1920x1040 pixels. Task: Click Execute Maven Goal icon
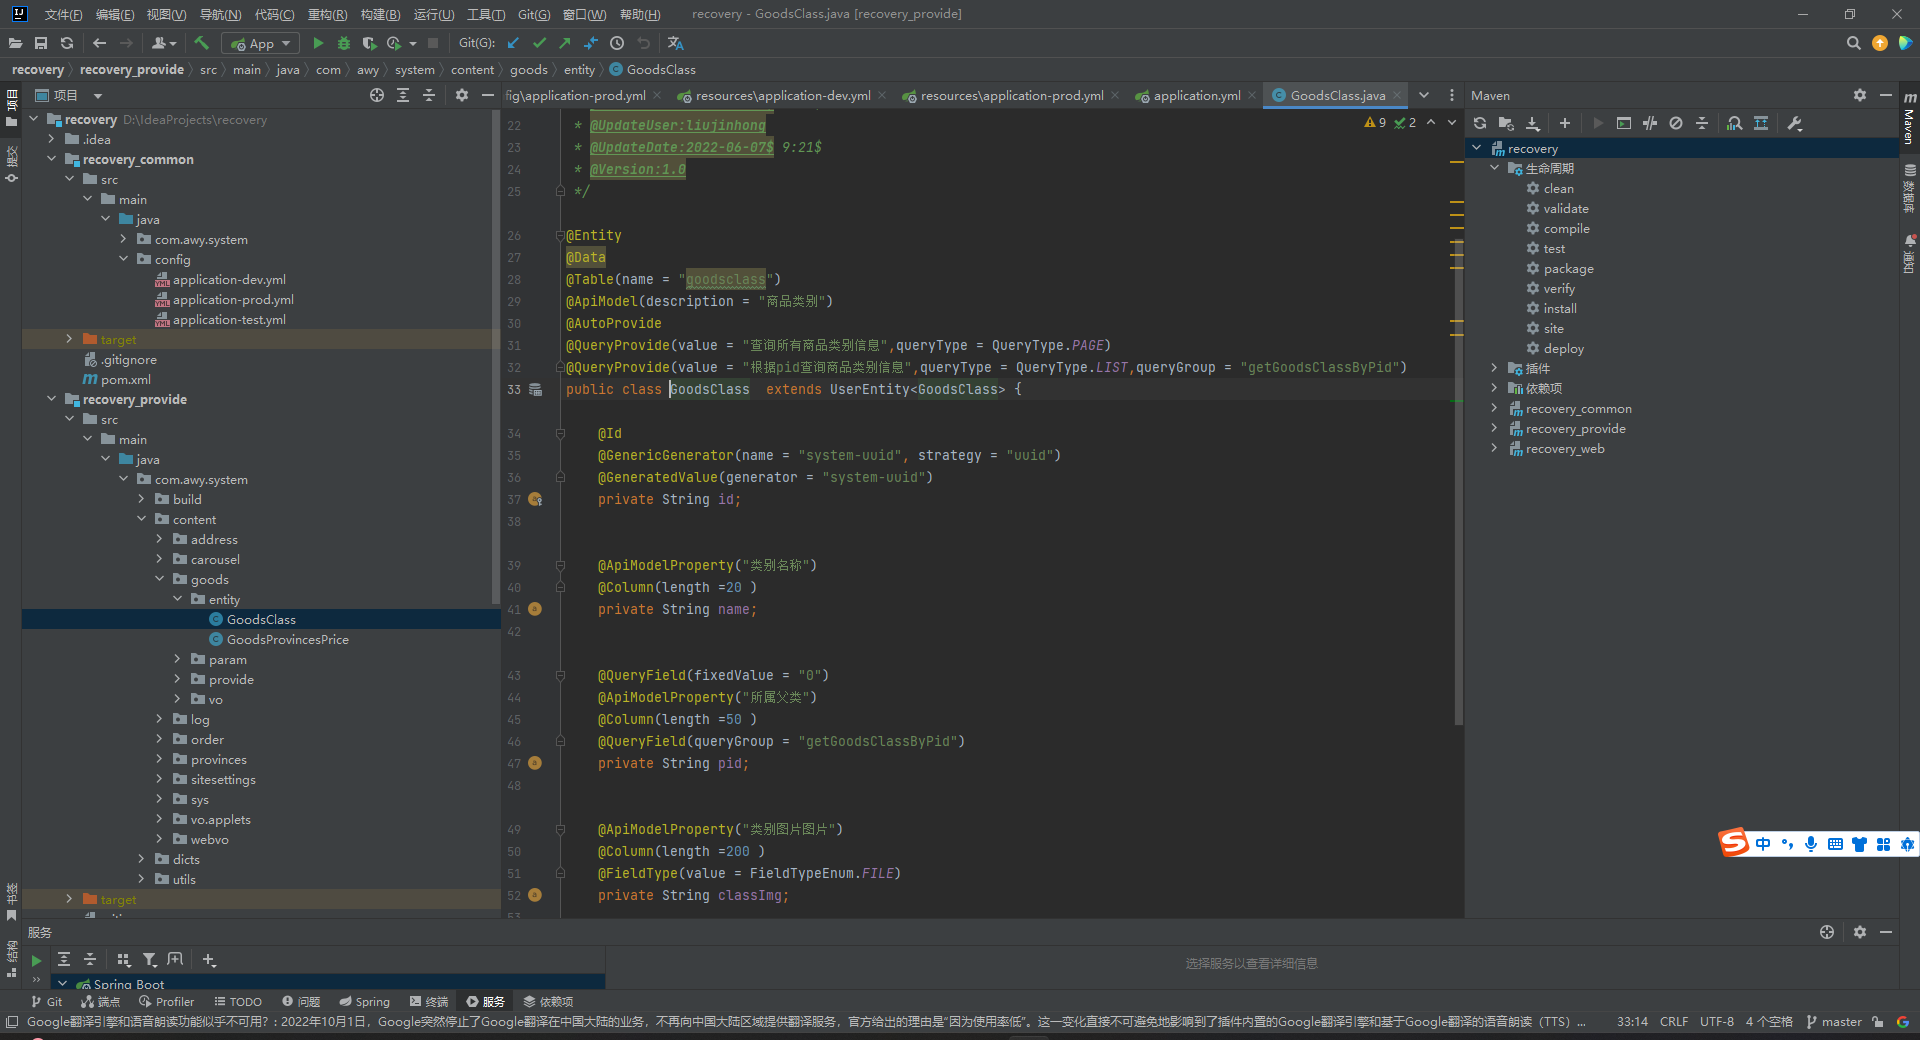click(1624, 123)
